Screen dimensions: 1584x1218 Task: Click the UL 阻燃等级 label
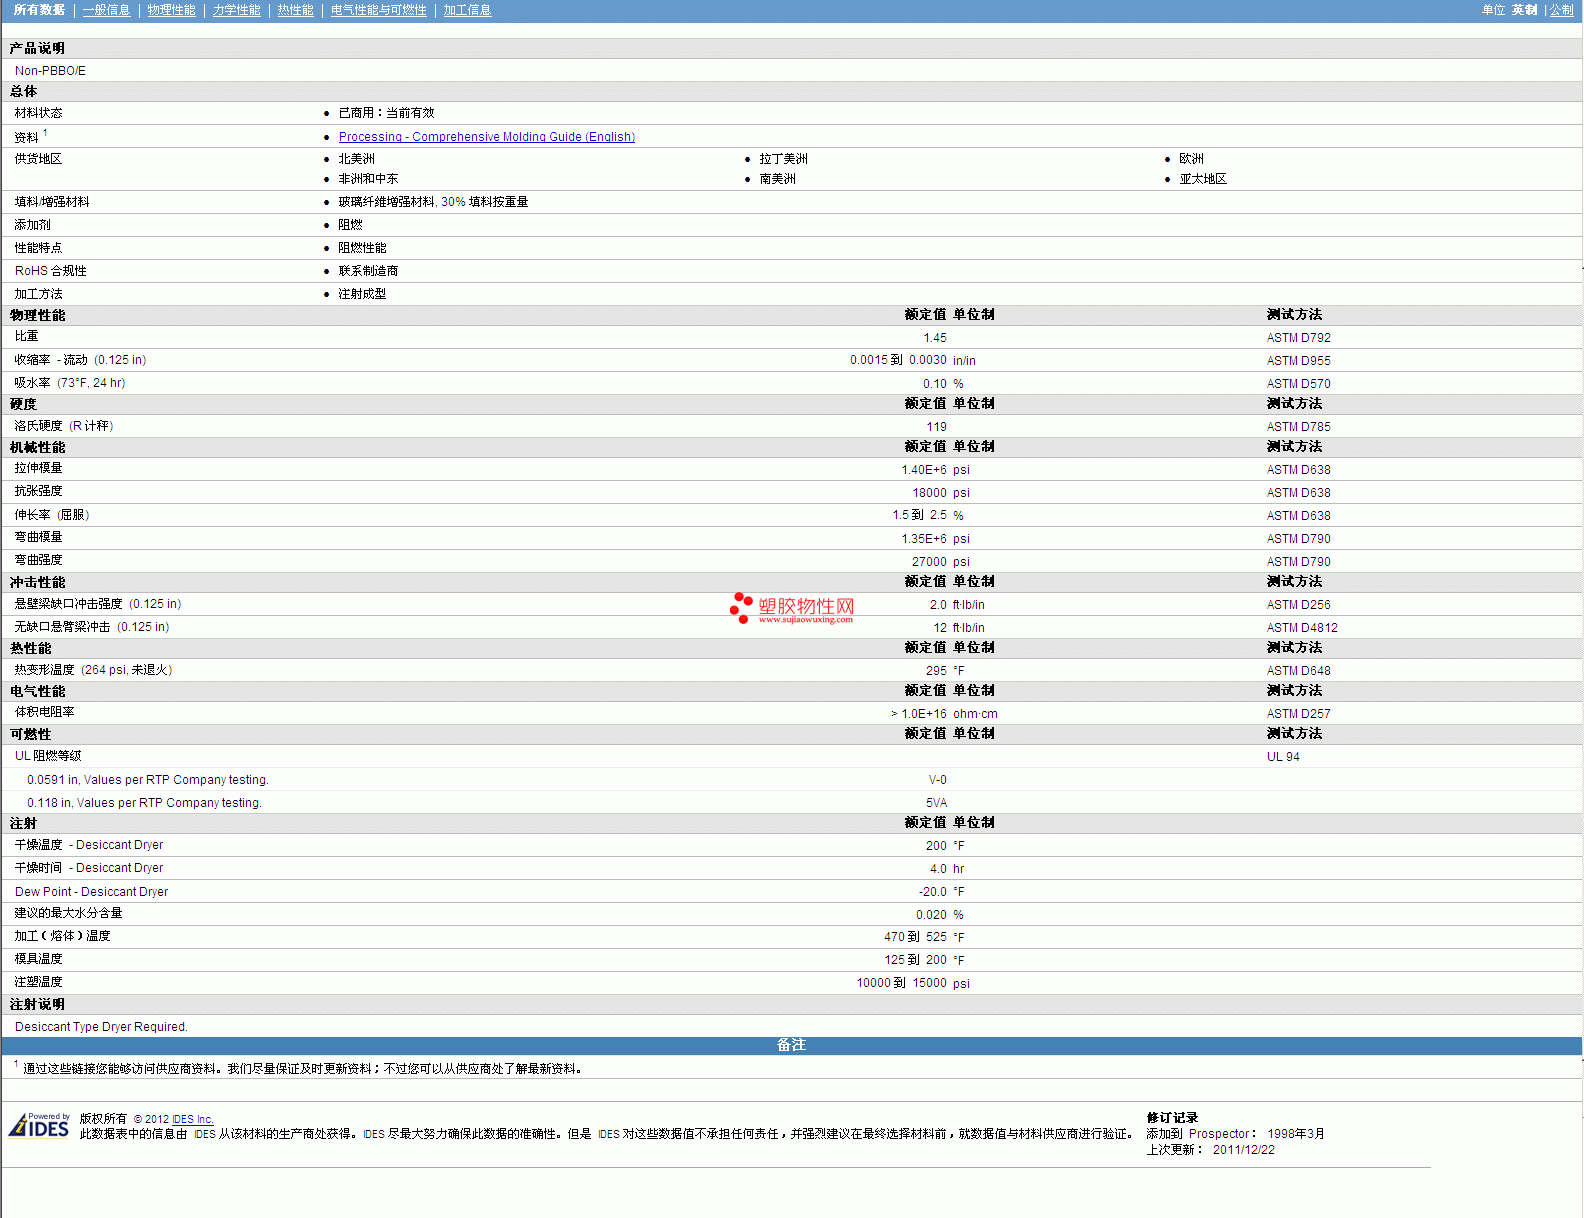[48, 756]
